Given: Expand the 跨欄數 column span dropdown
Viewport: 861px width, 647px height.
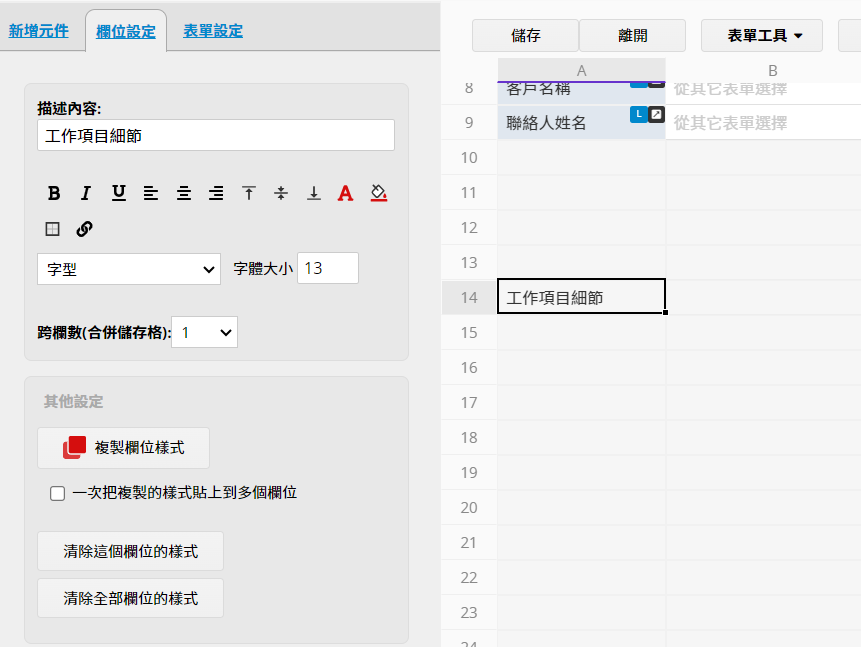Looking at the screenshot, I should coord(205,332).
